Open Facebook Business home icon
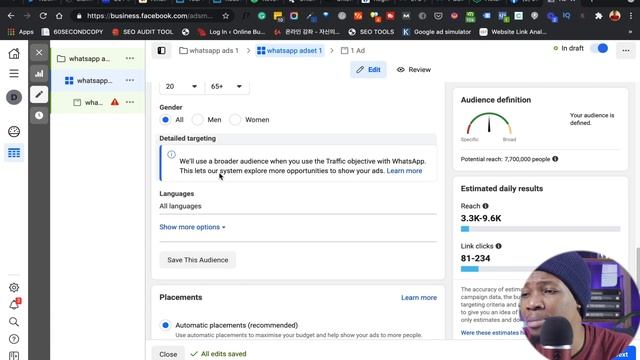 14,53
